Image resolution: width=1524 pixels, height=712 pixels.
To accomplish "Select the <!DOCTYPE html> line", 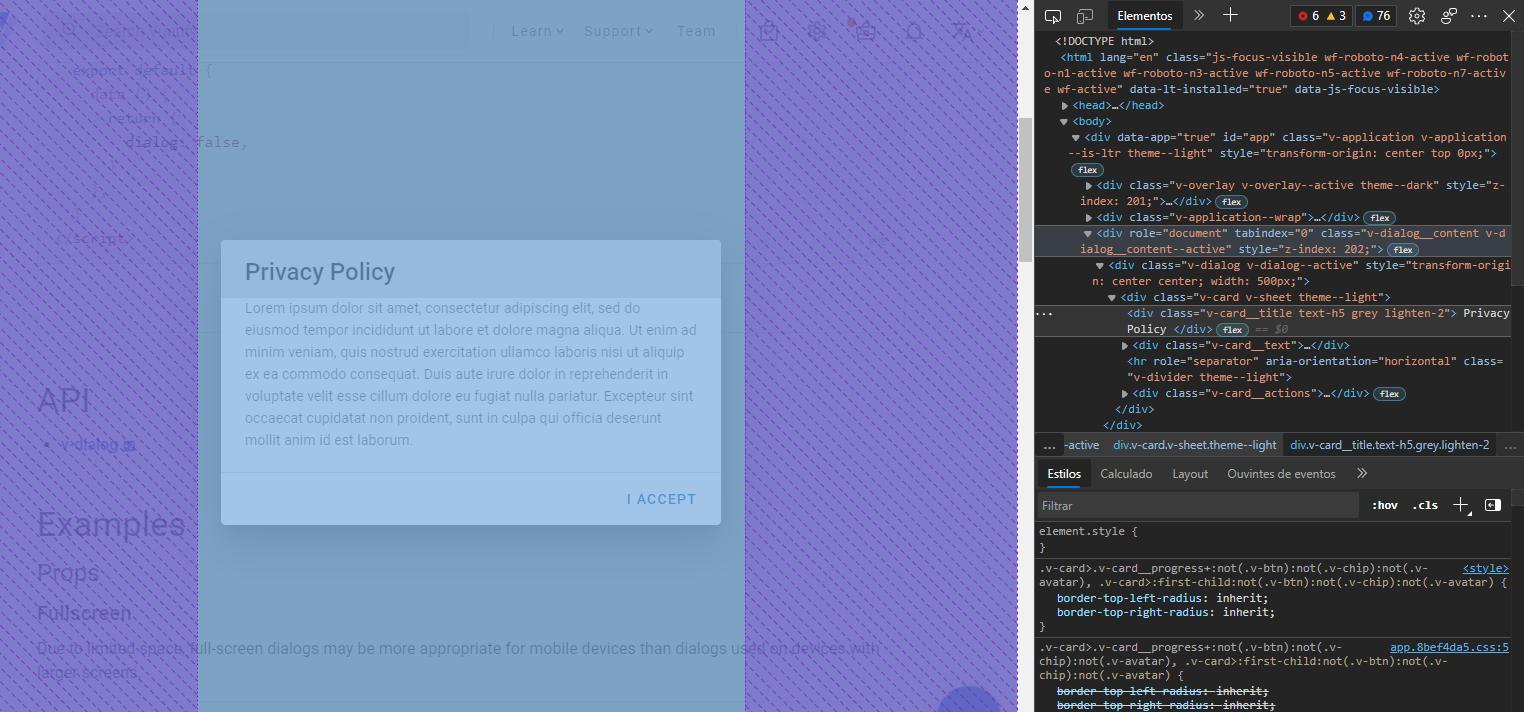I will pos(1104,42).
